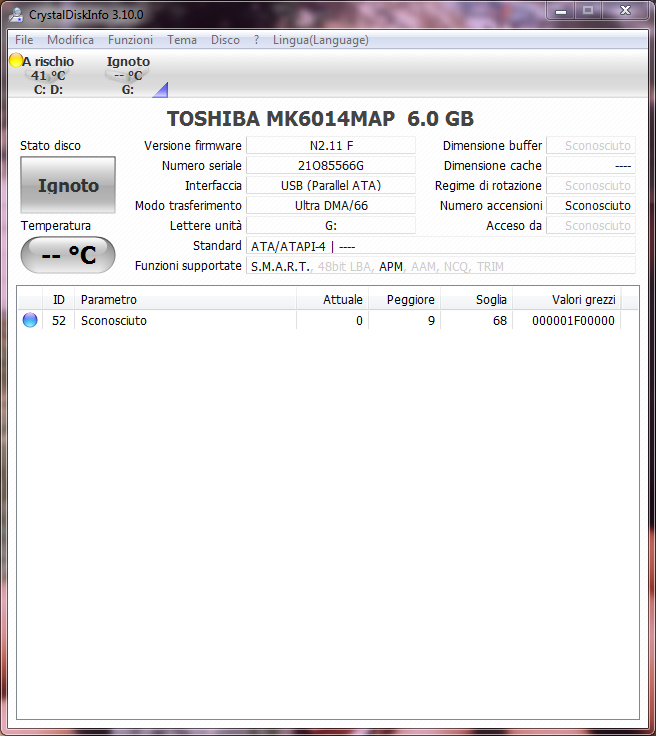
Task: Select the 'Ignoto' G: disk entry
Action: (x=128, y=75)
